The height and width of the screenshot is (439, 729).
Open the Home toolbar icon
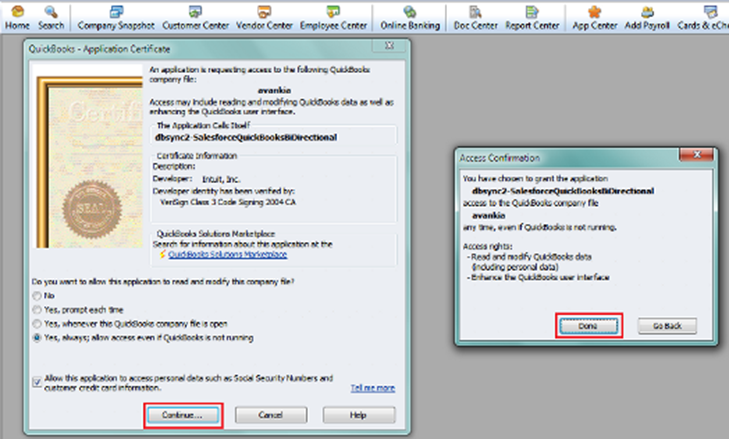pyautogui.click(x=17, y=17)
